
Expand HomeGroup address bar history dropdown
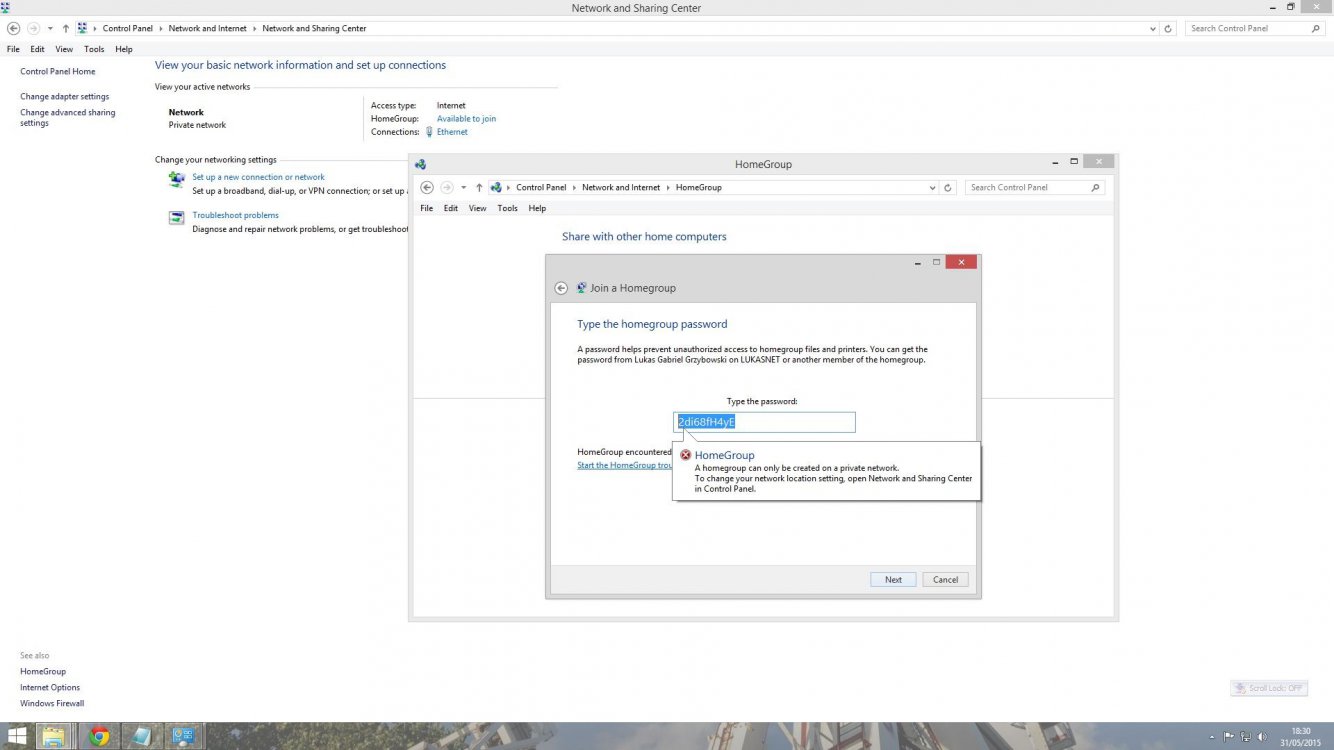(933, 188)
